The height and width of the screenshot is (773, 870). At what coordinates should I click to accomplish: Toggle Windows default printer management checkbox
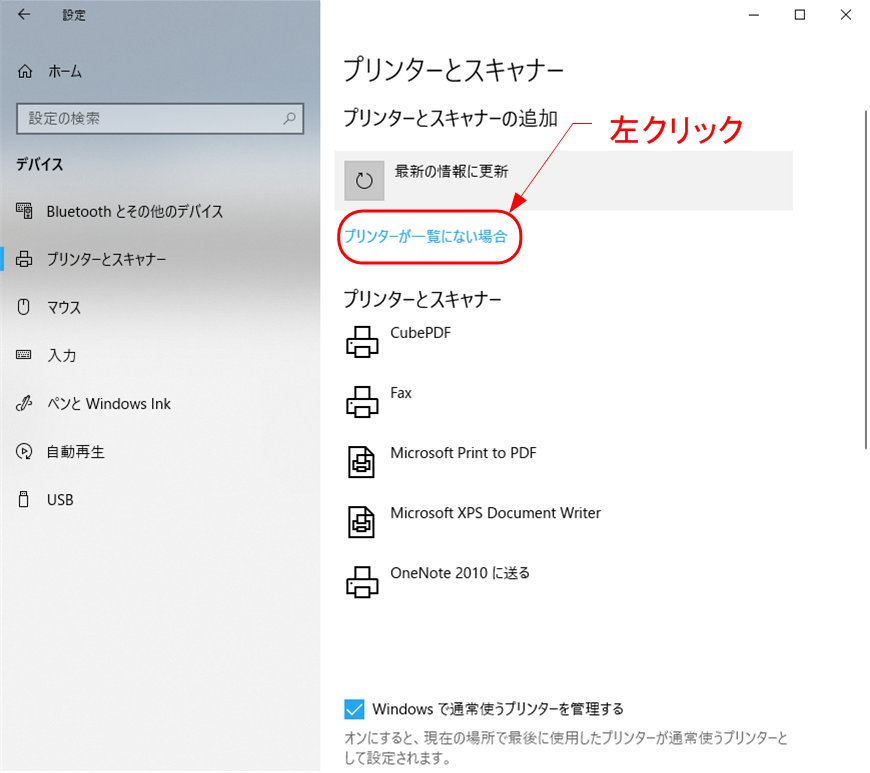[354, 709]
